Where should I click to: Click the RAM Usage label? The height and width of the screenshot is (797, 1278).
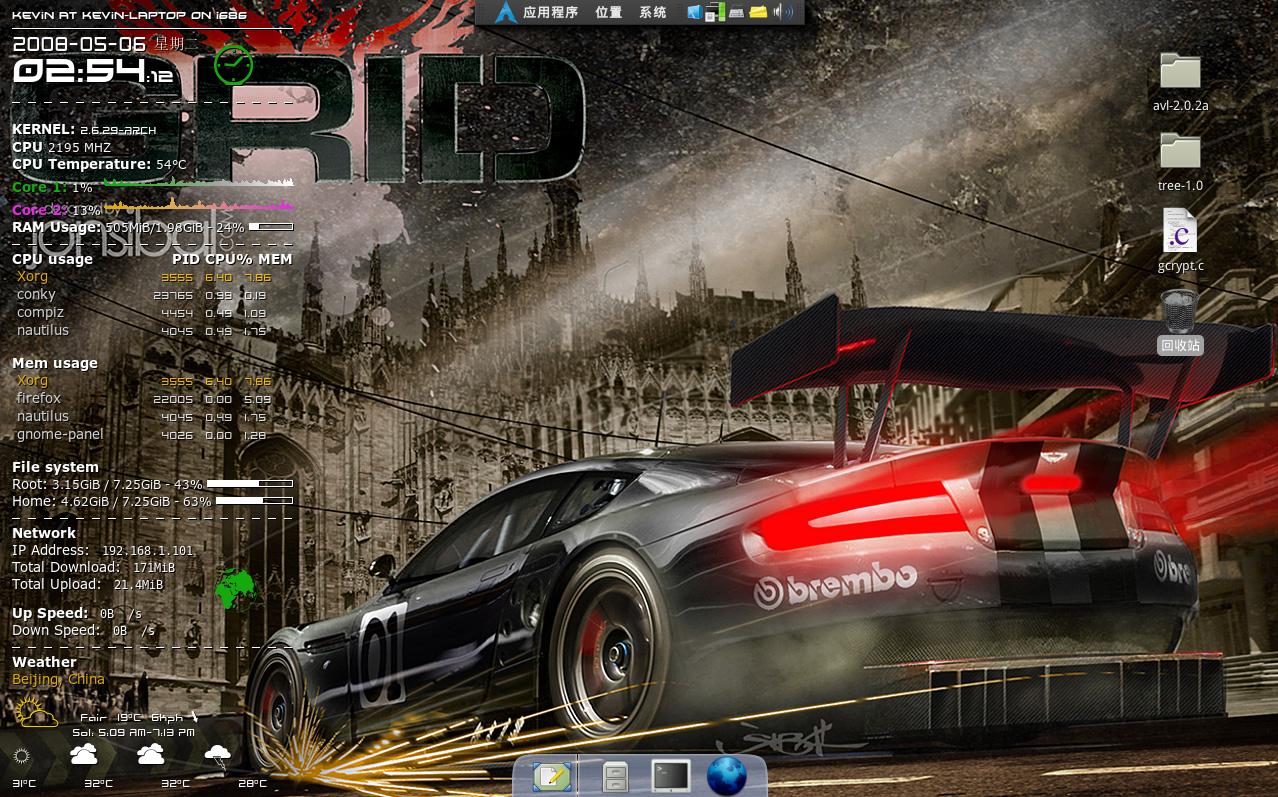(x=57, y=227)
